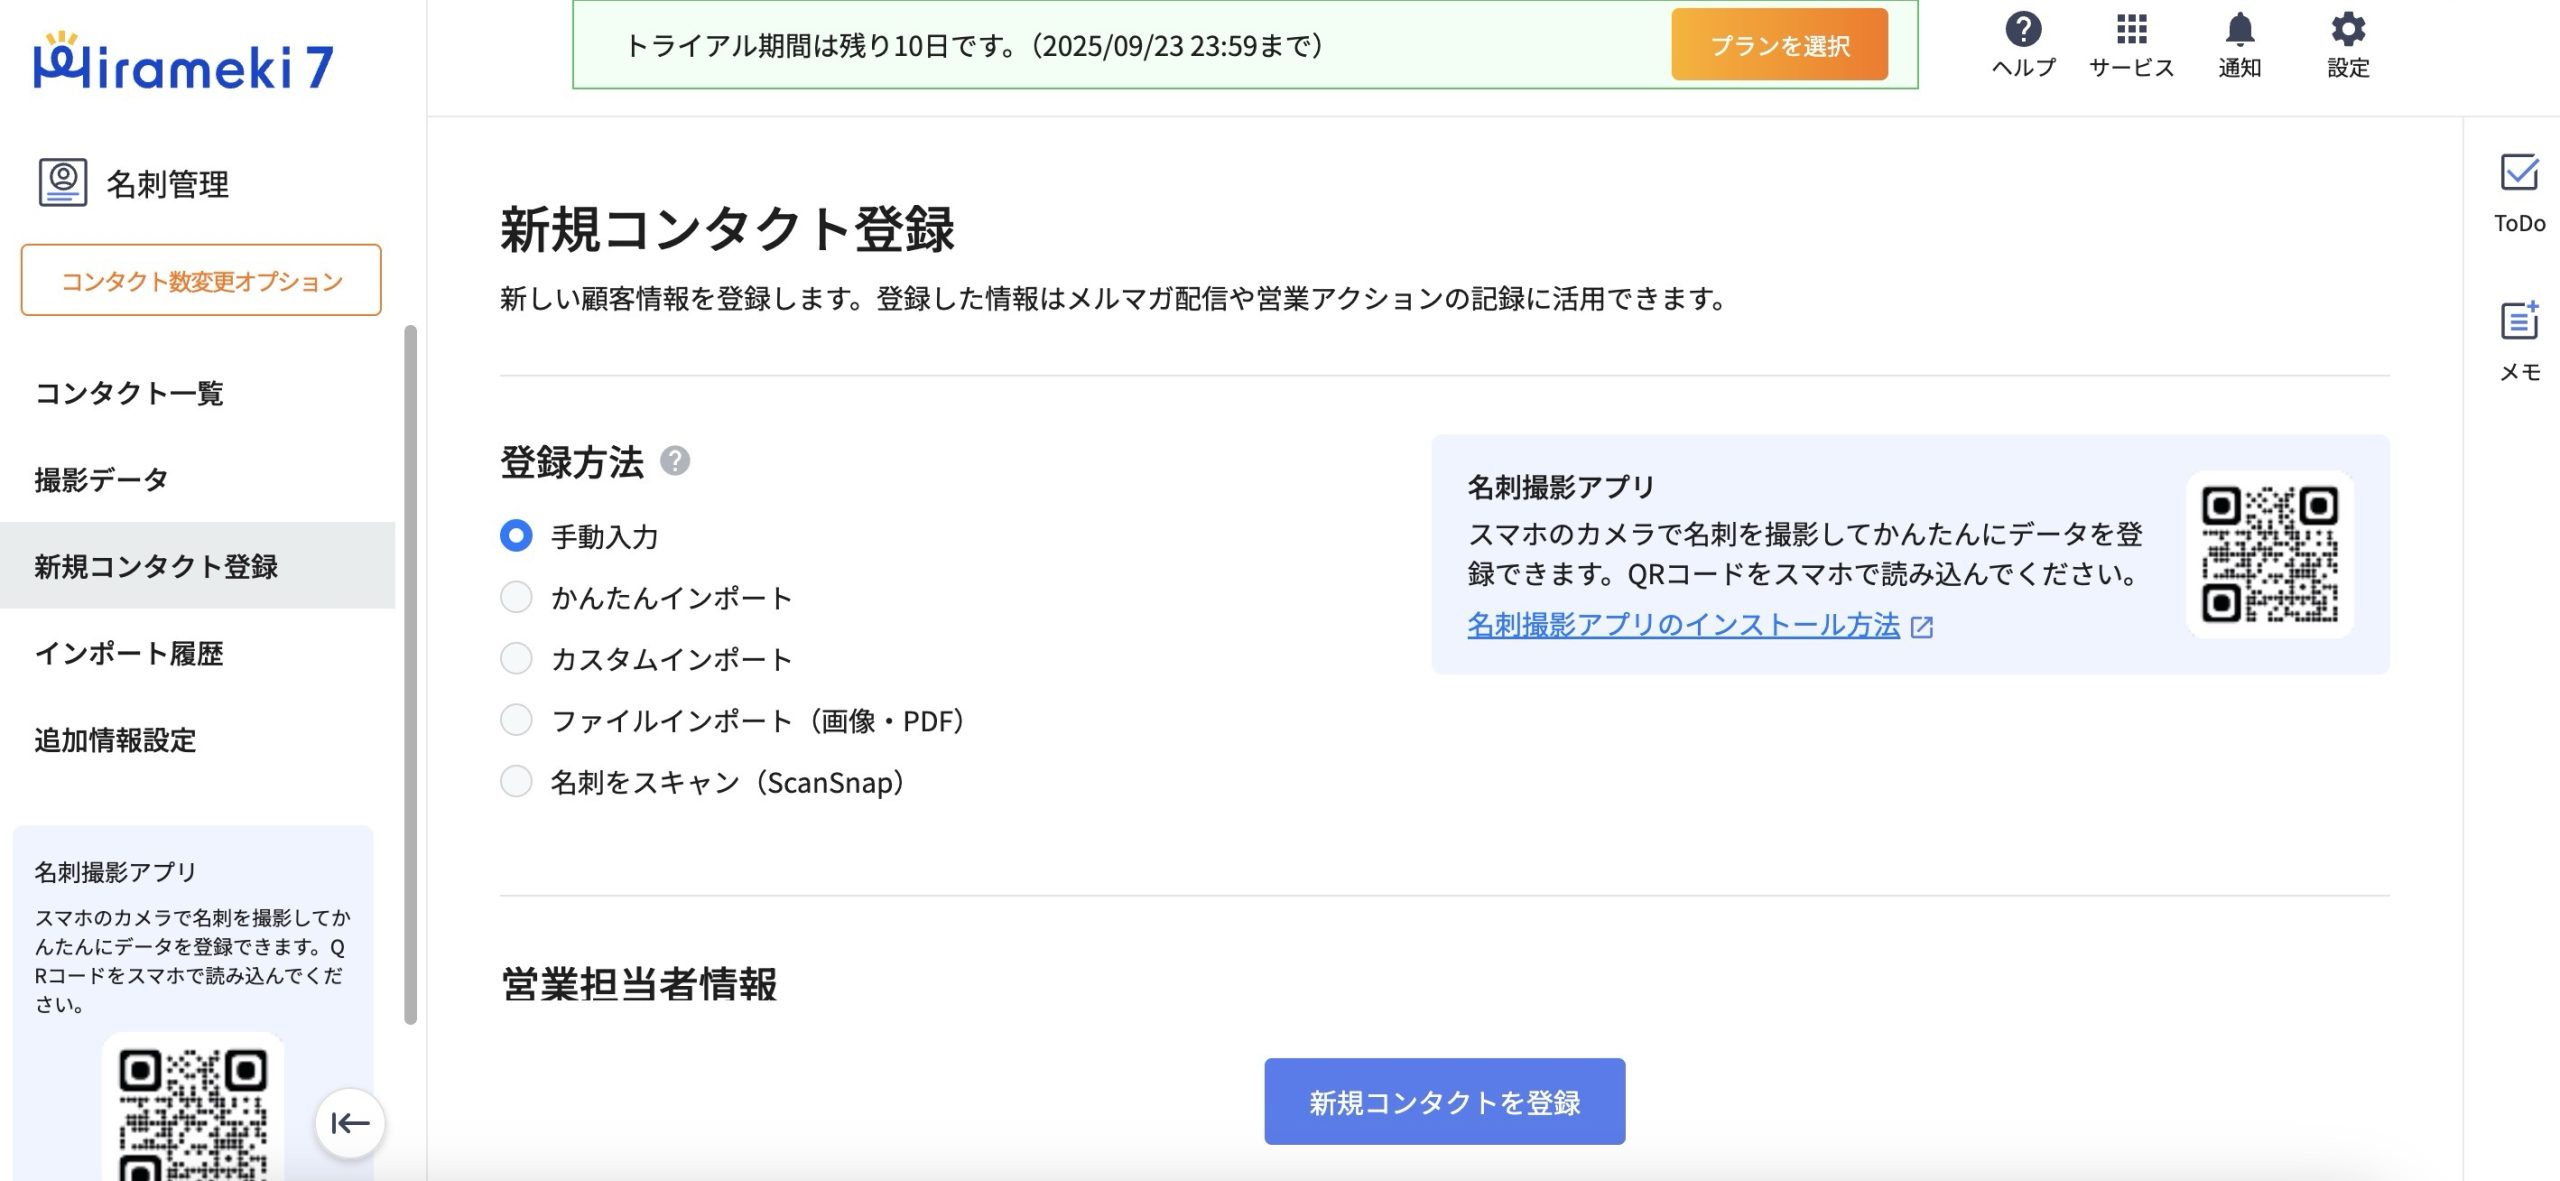
Task: Select かんたんインポート radio option
Action: [x=516, y=597]
